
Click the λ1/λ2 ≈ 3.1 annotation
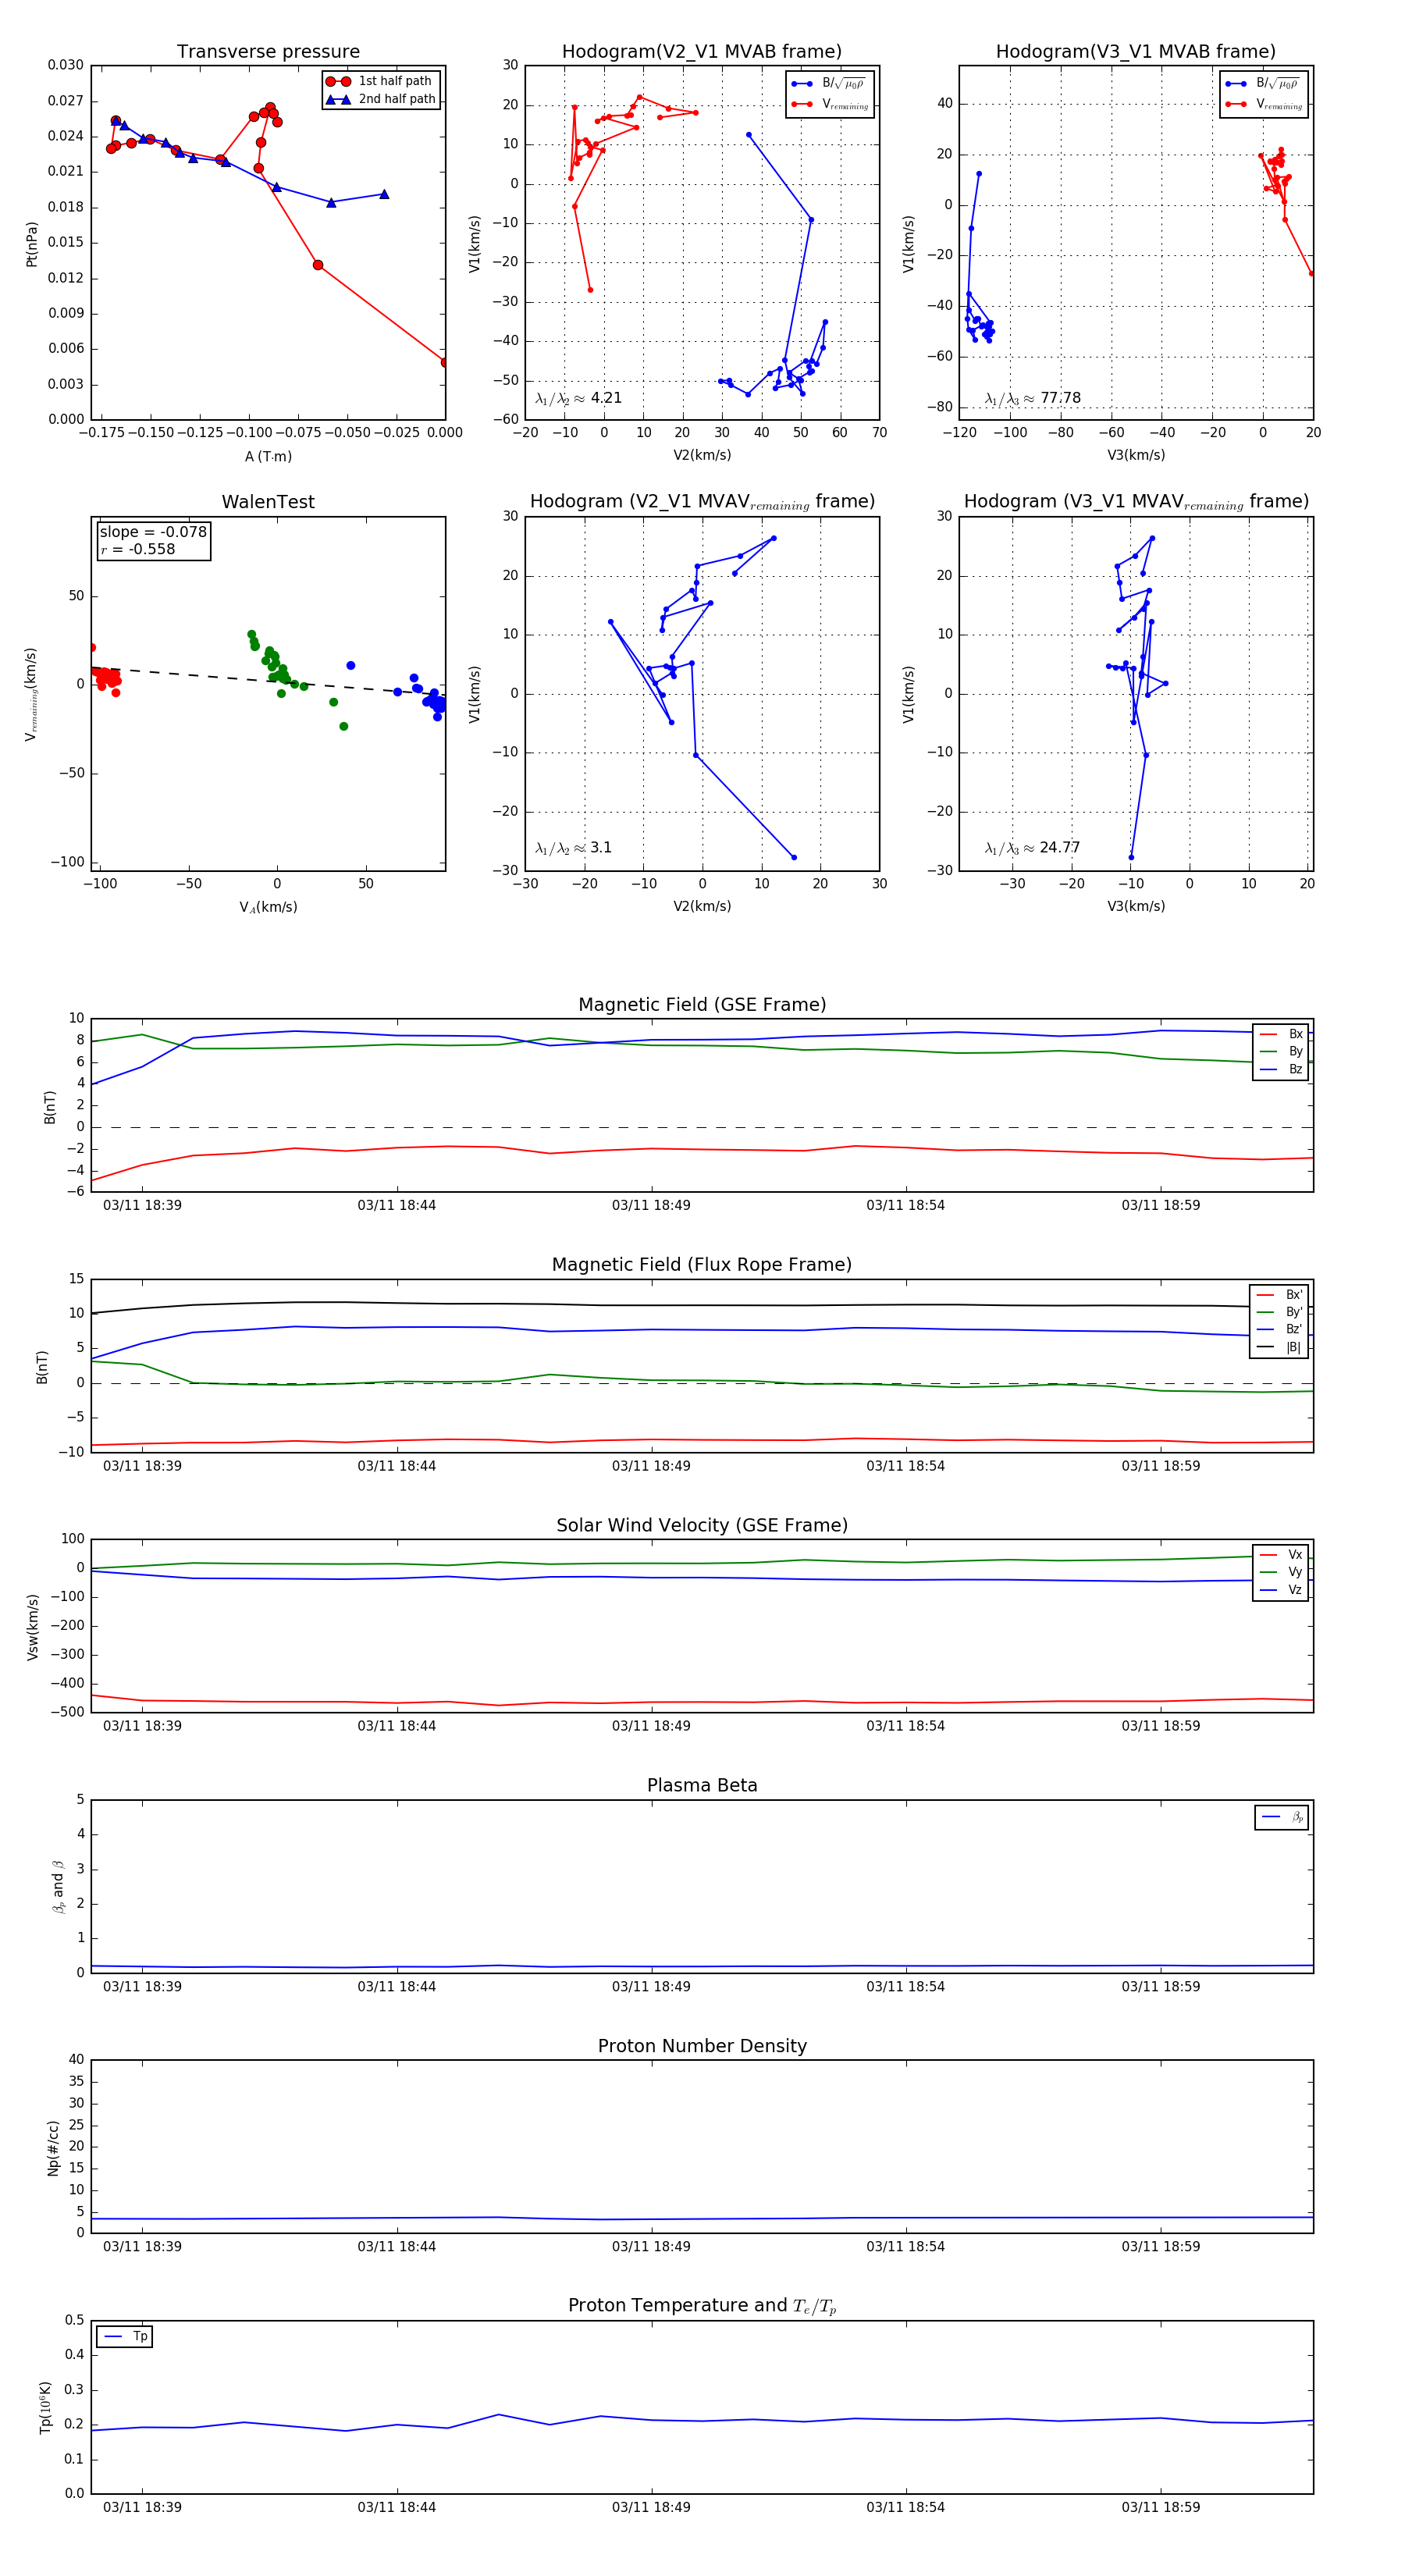[x=573, y=848]
